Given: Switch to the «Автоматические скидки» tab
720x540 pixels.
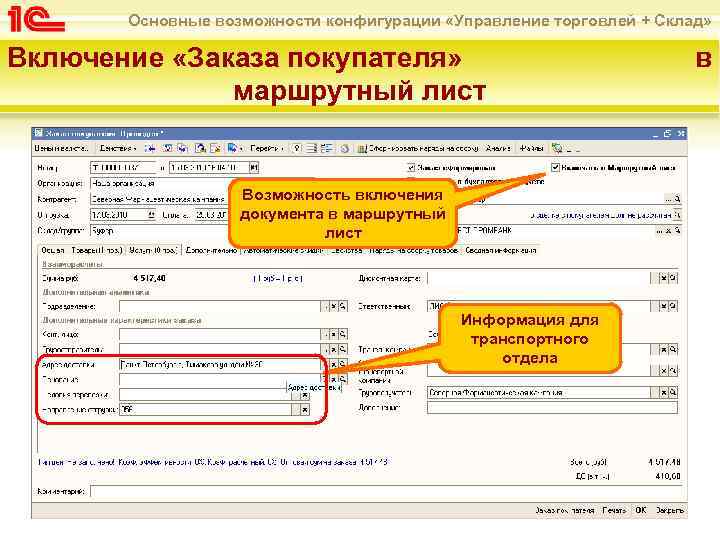Looking at the screenshot, I should (x=283, y=250).
